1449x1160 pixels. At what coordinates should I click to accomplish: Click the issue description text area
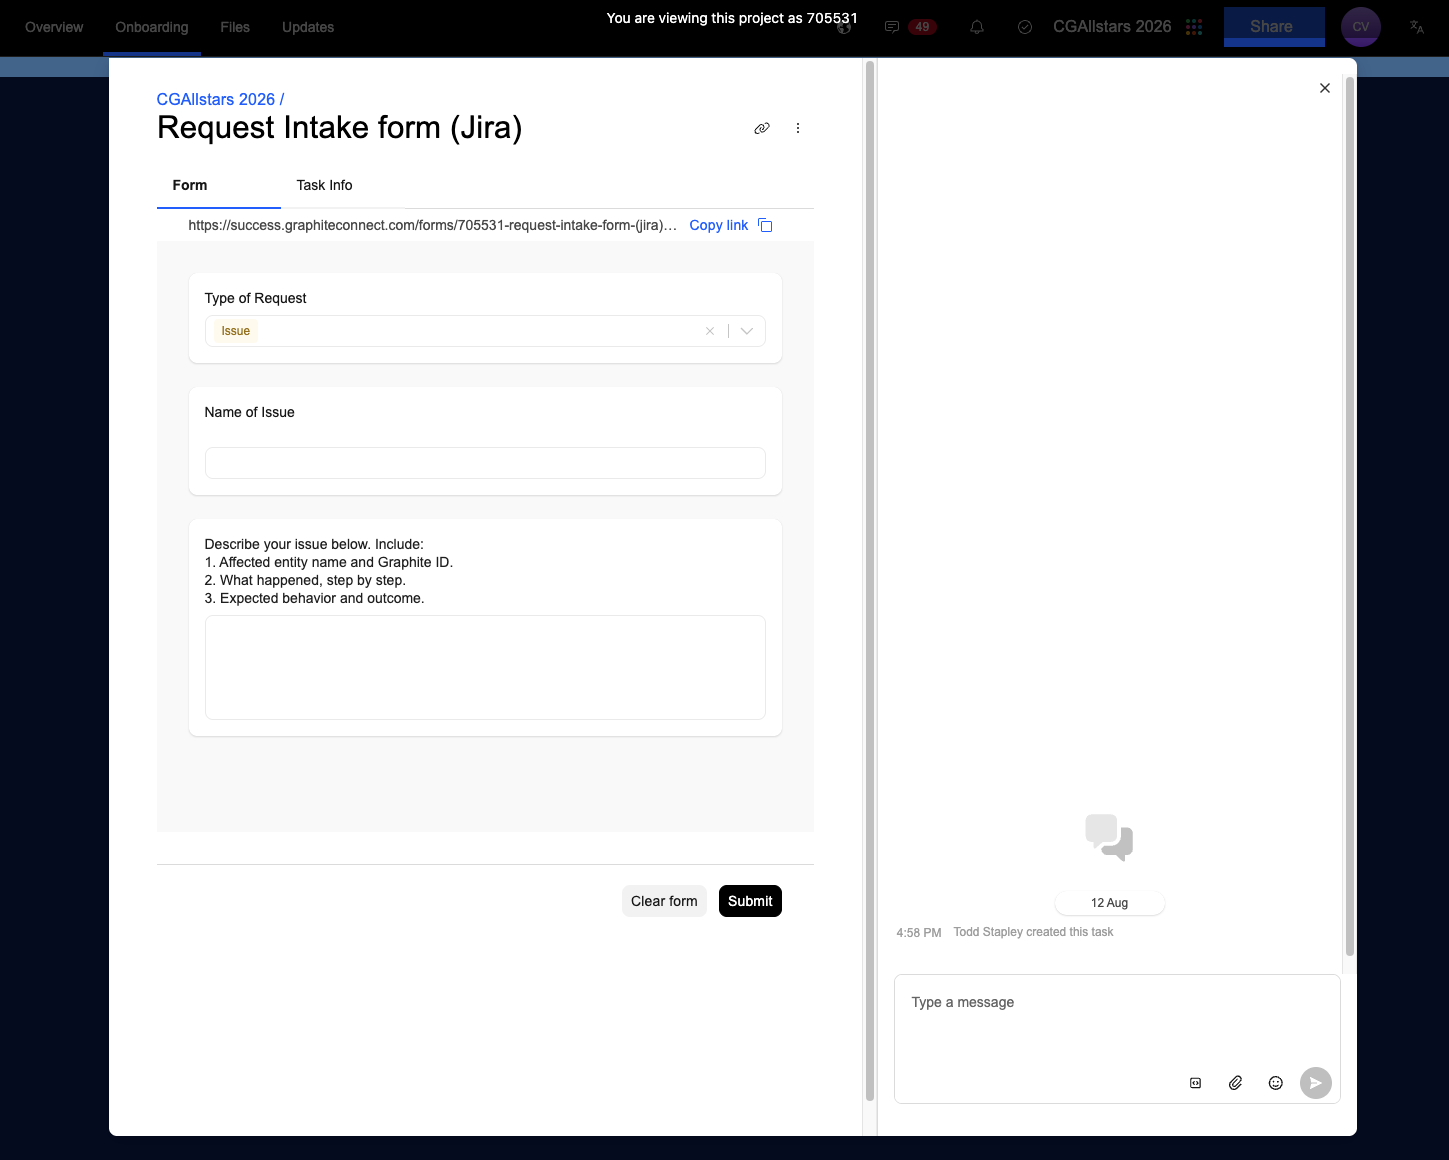tap(485, 667)
